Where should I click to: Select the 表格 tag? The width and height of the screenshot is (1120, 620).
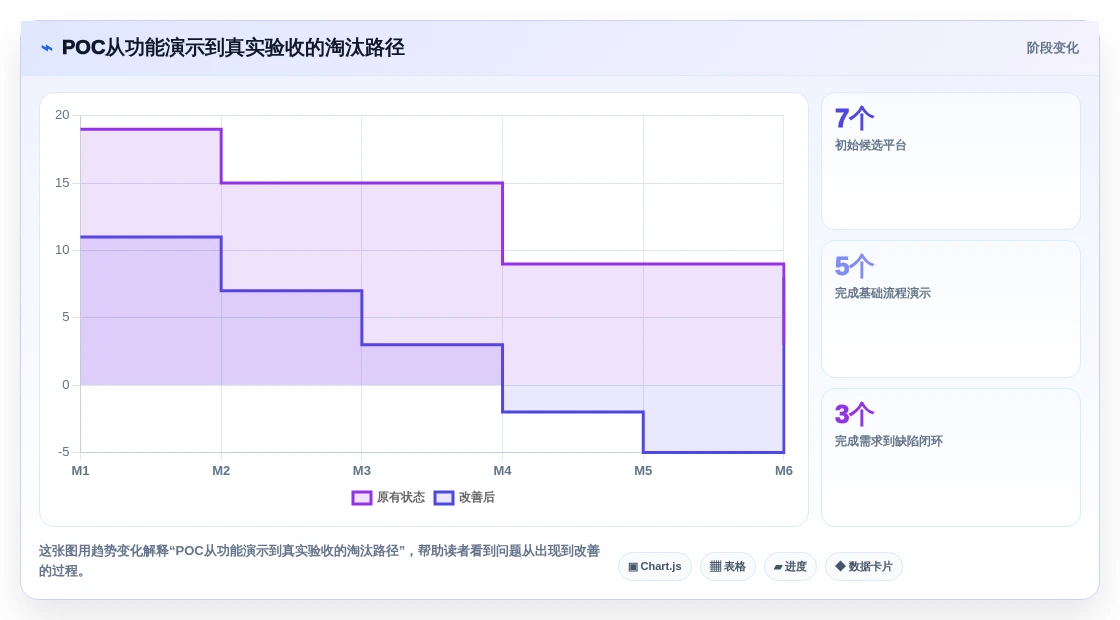(x=727, y=566)
